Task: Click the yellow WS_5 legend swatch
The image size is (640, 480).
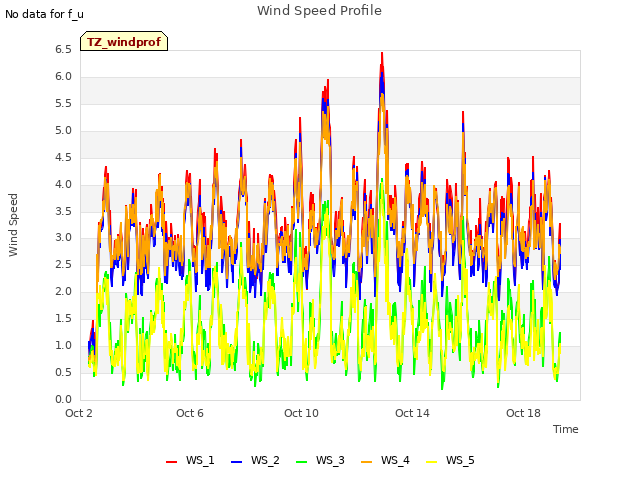Action: [x=431, y=462]
